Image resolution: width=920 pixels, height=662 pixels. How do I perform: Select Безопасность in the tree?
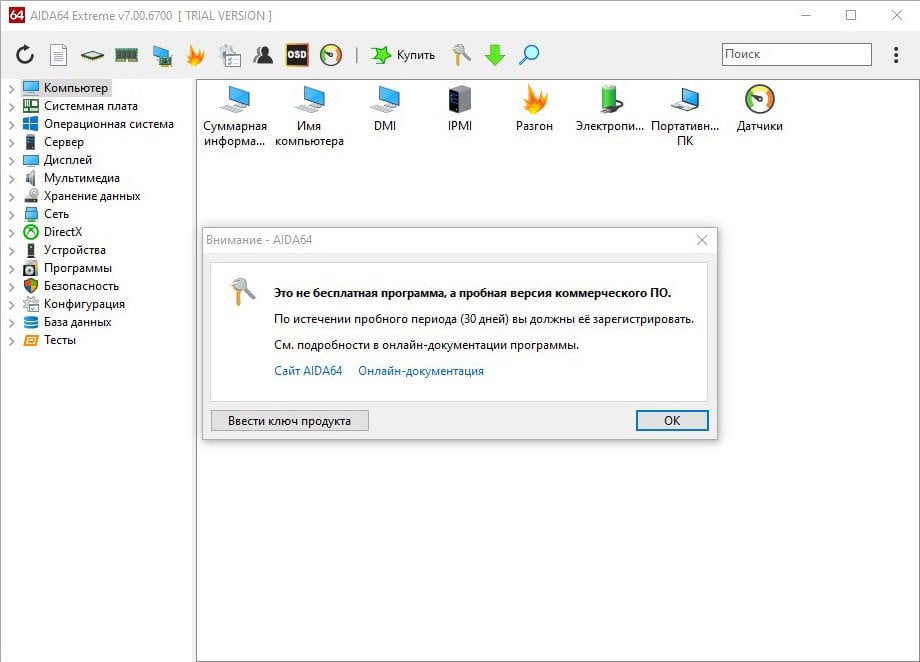click(71, 286)
